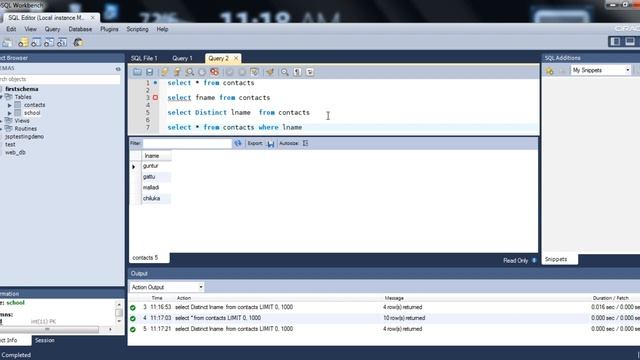Refresh the result set icon

point(238,143)
